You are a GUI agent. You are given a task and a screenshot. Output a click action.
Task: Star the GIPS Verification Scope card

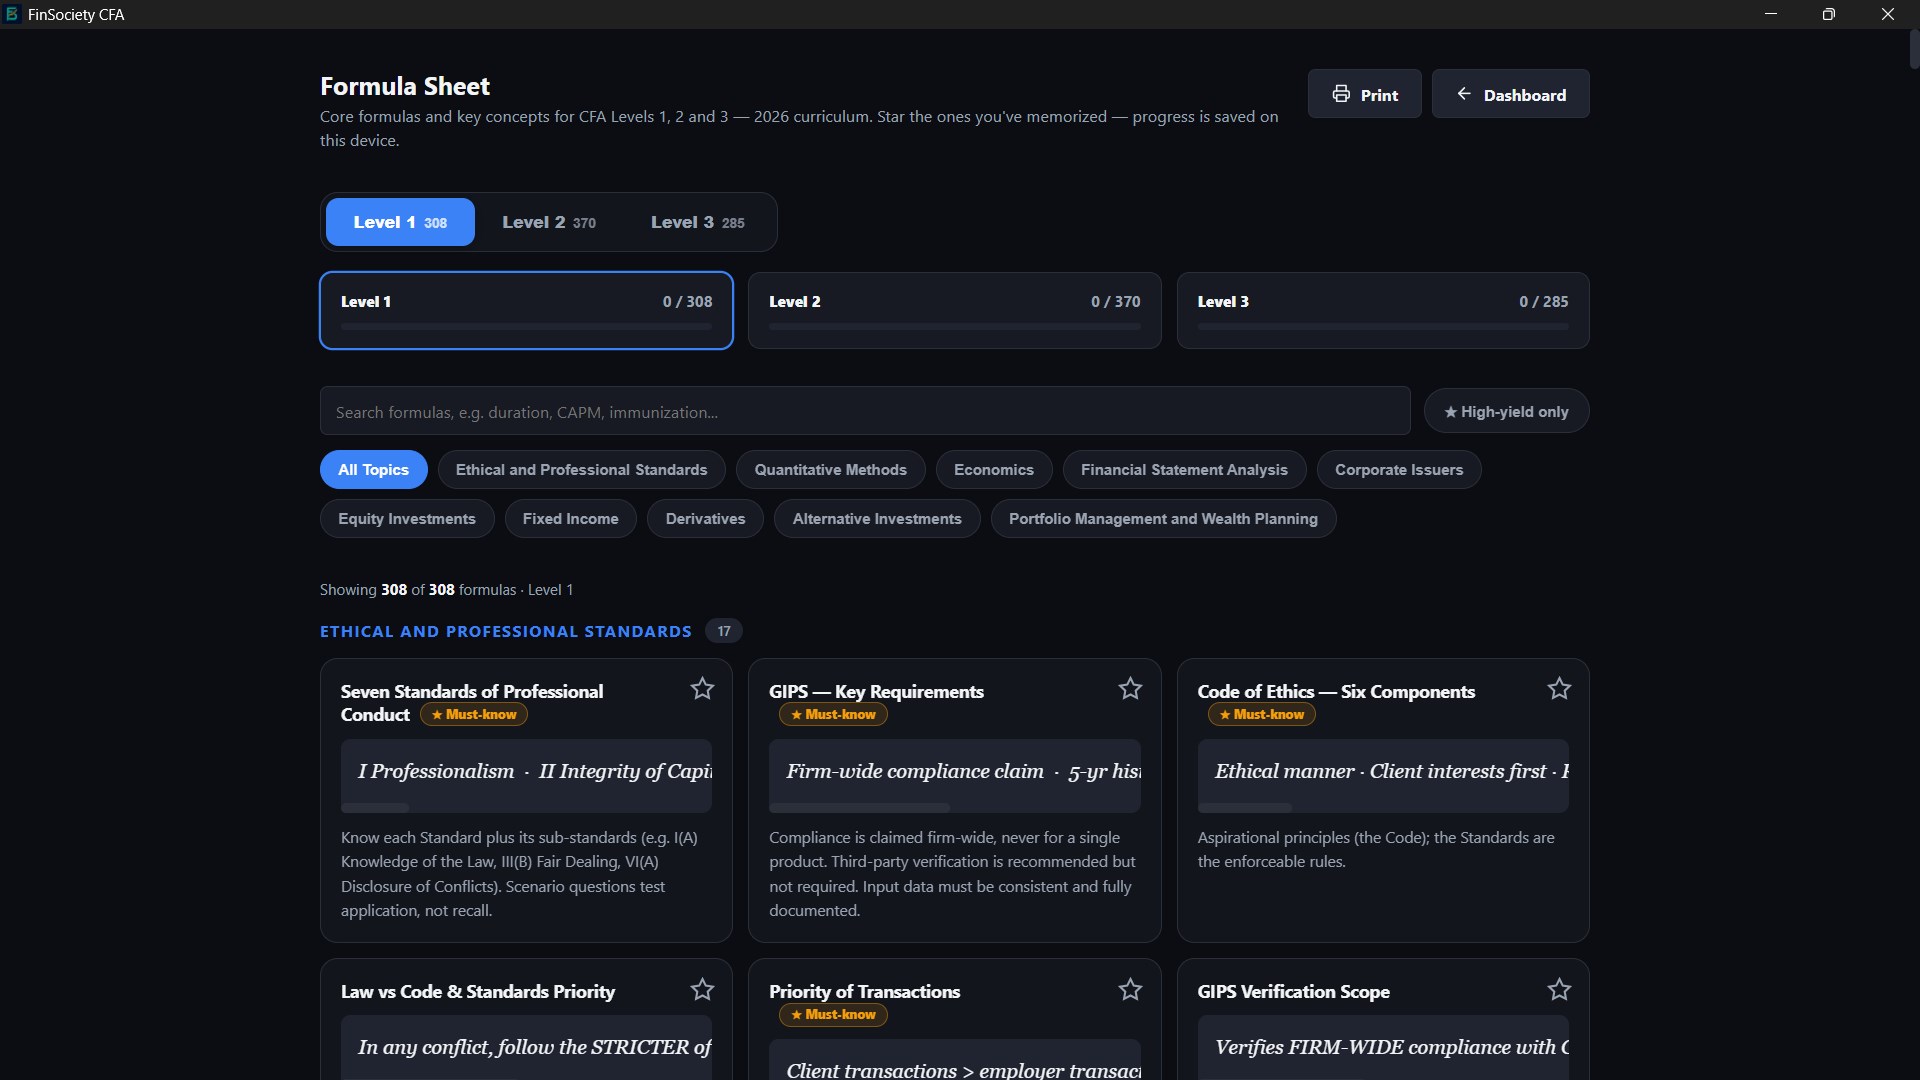(x=1559, y=990)
